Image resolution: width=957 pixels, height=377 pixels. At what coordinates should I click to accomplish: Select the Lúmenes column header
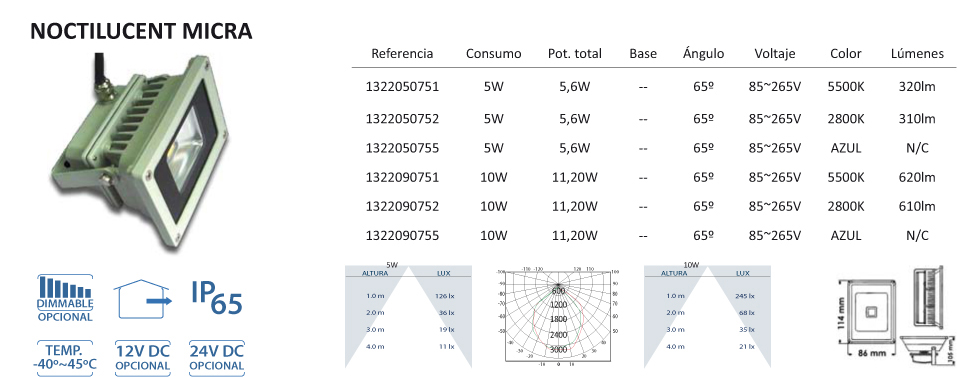coord(917,54)
